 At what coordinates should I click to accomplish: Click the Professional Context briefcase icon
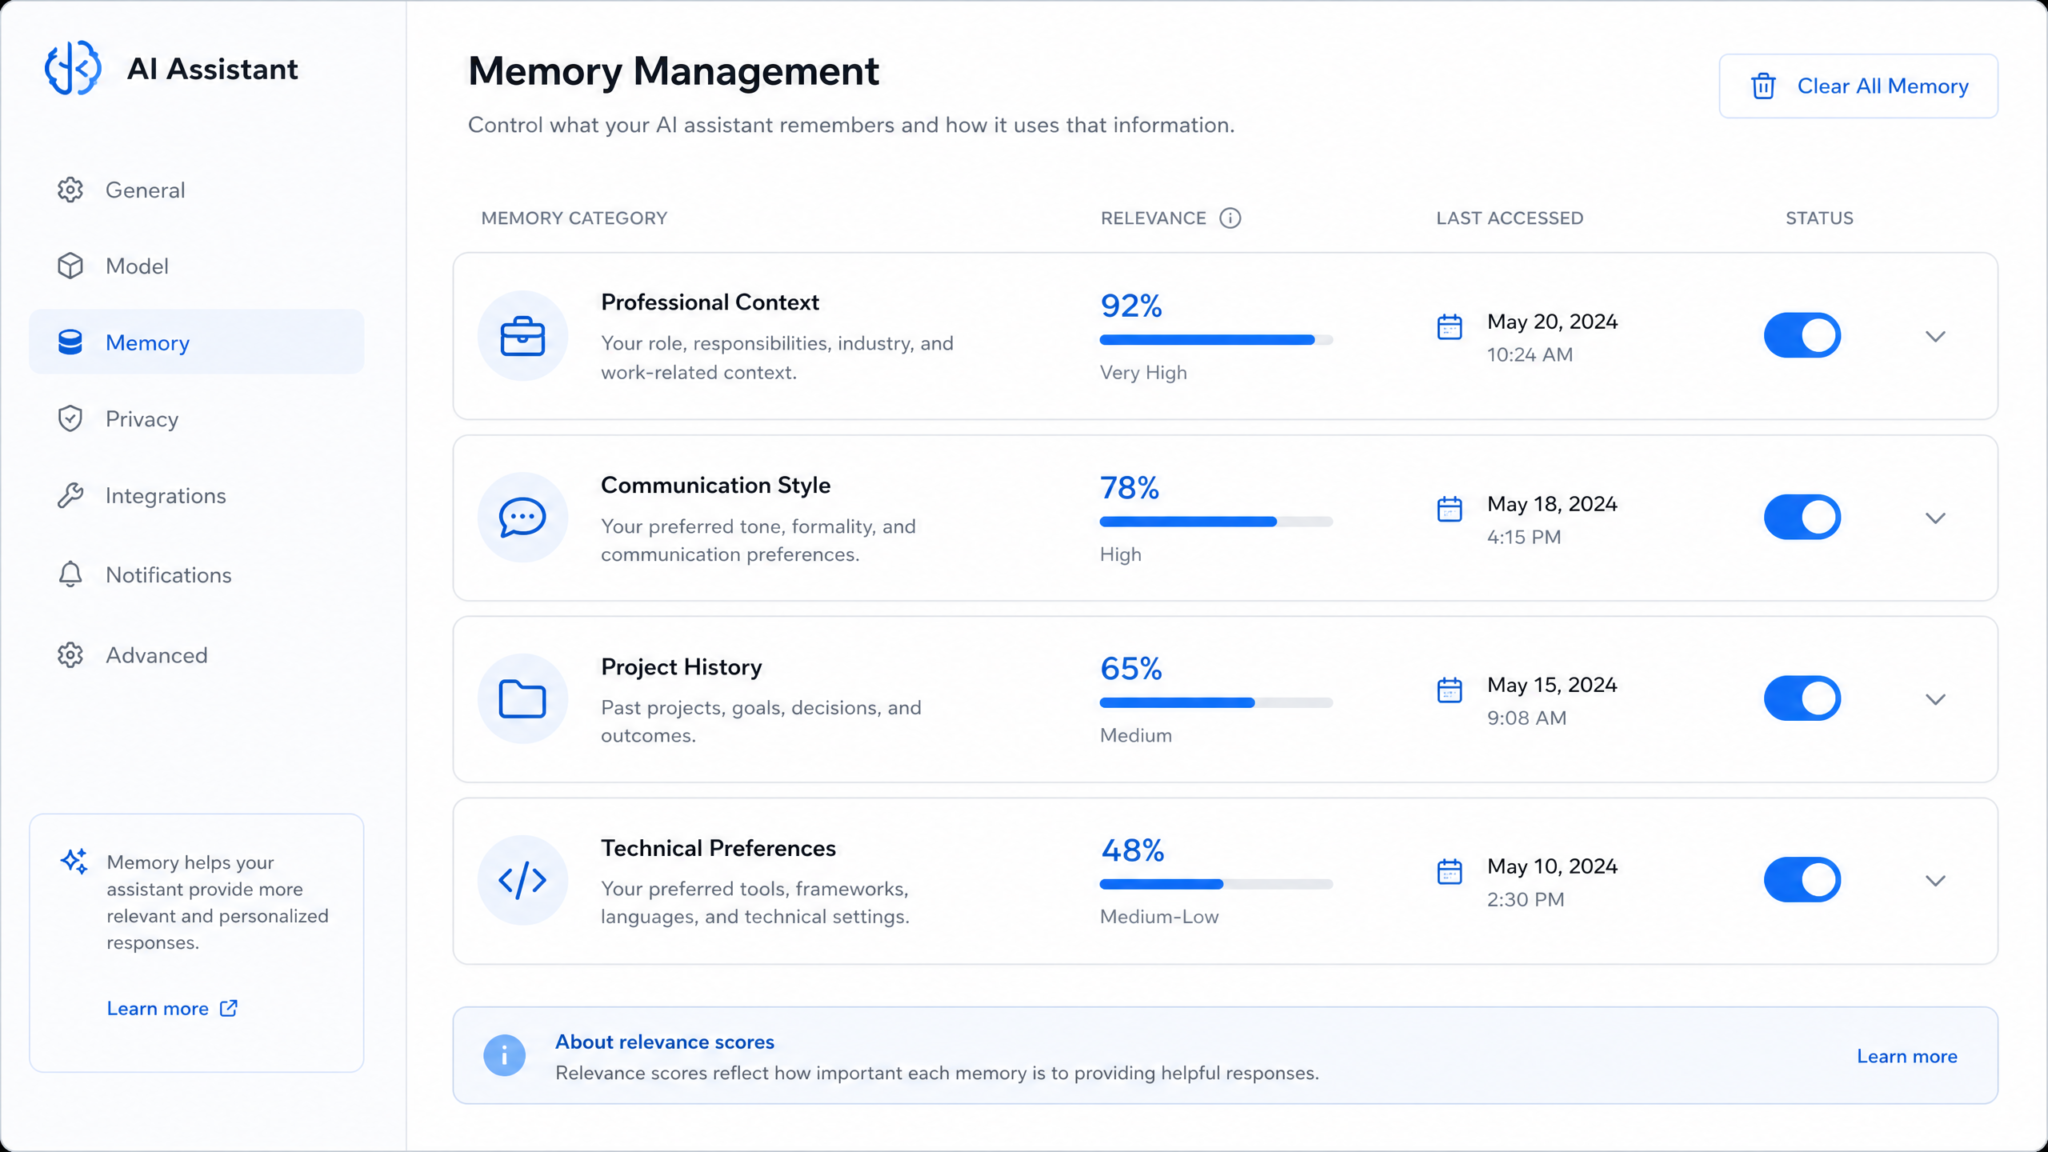522,336
